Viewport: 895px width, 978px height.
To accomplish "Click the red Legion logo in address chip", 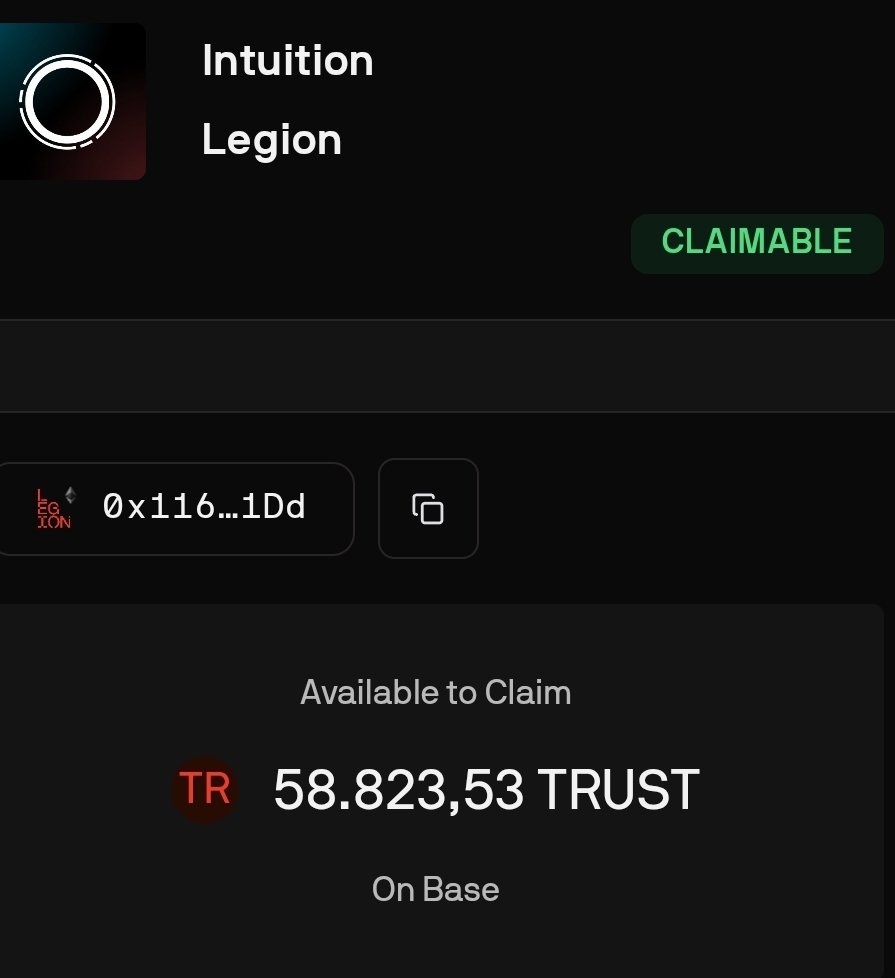I will pos(52,509).
